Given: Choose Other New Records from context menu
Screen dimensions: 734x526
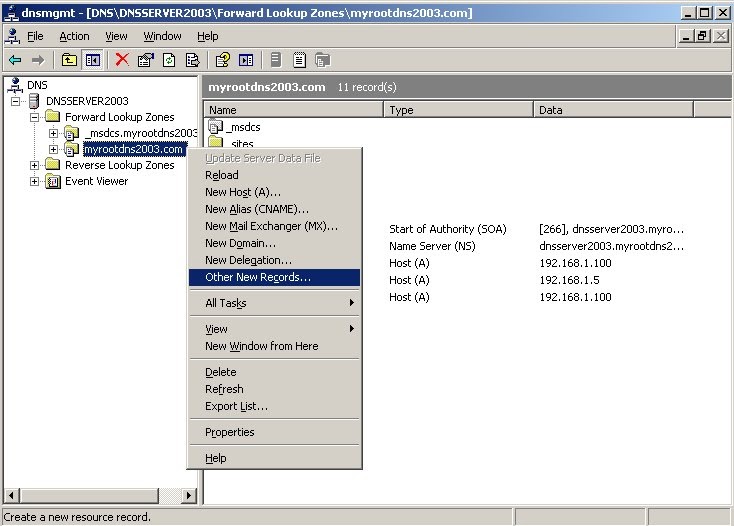Looking at the screenshot, I should 258,277.
